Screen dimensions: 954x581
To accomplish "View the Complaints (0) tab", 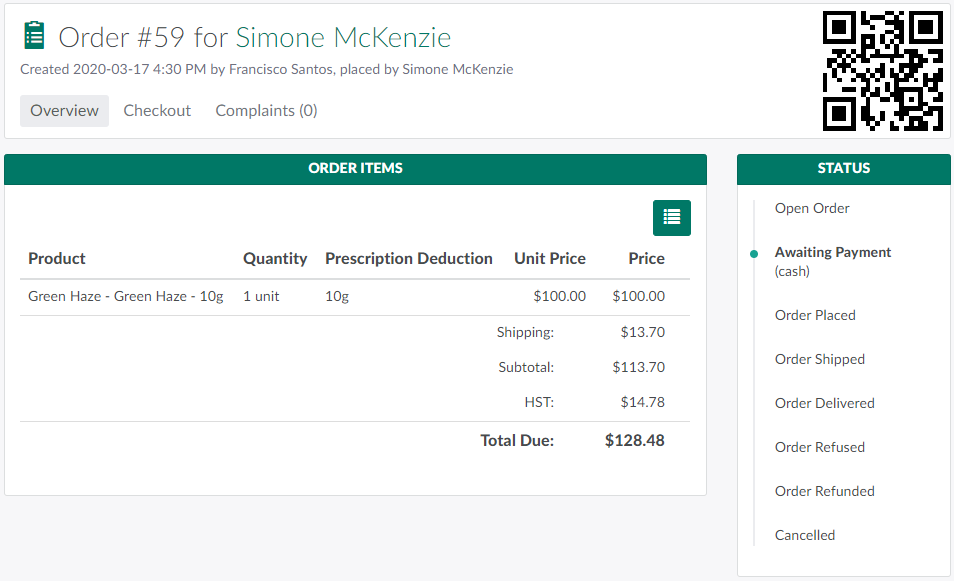I will pos(266,111).
